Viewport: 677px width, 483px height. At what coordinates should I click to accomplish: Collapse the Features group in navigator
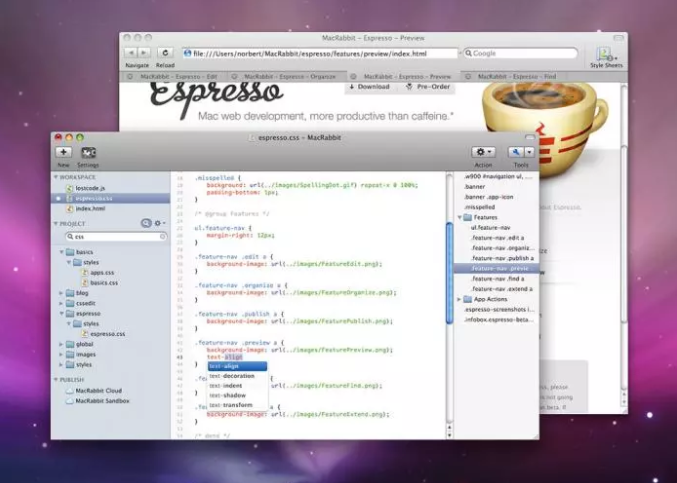pos(460,217)
